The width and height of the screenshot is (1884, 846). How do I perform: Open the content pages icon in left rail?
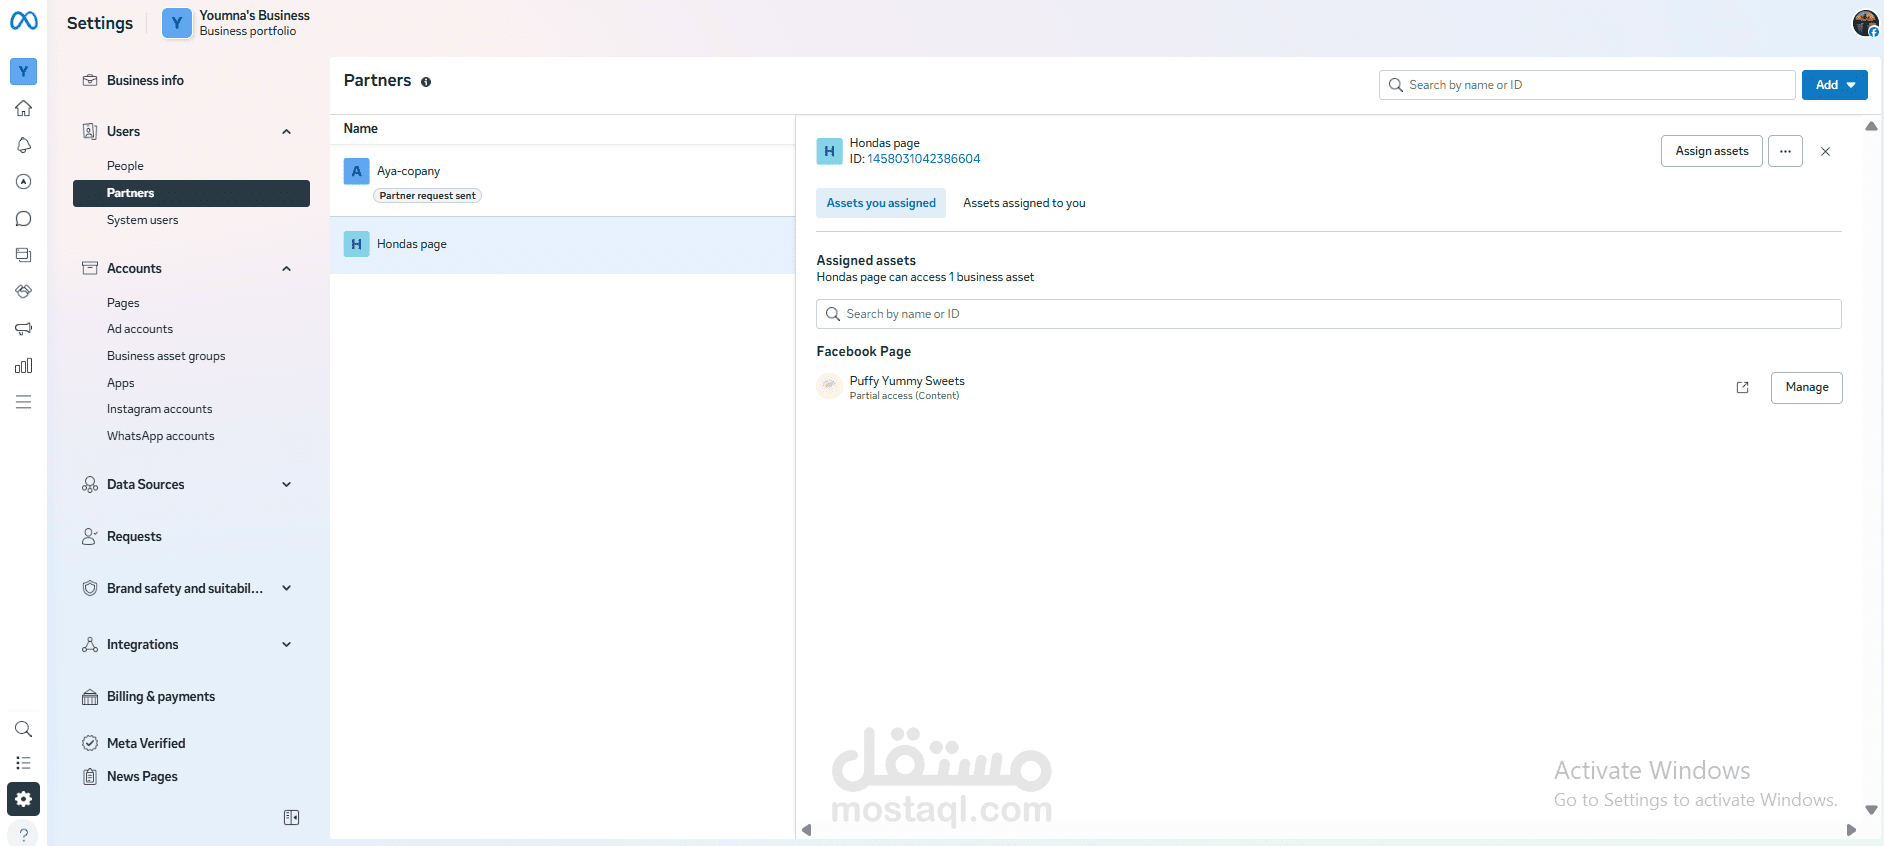click(x=23, y=255)
